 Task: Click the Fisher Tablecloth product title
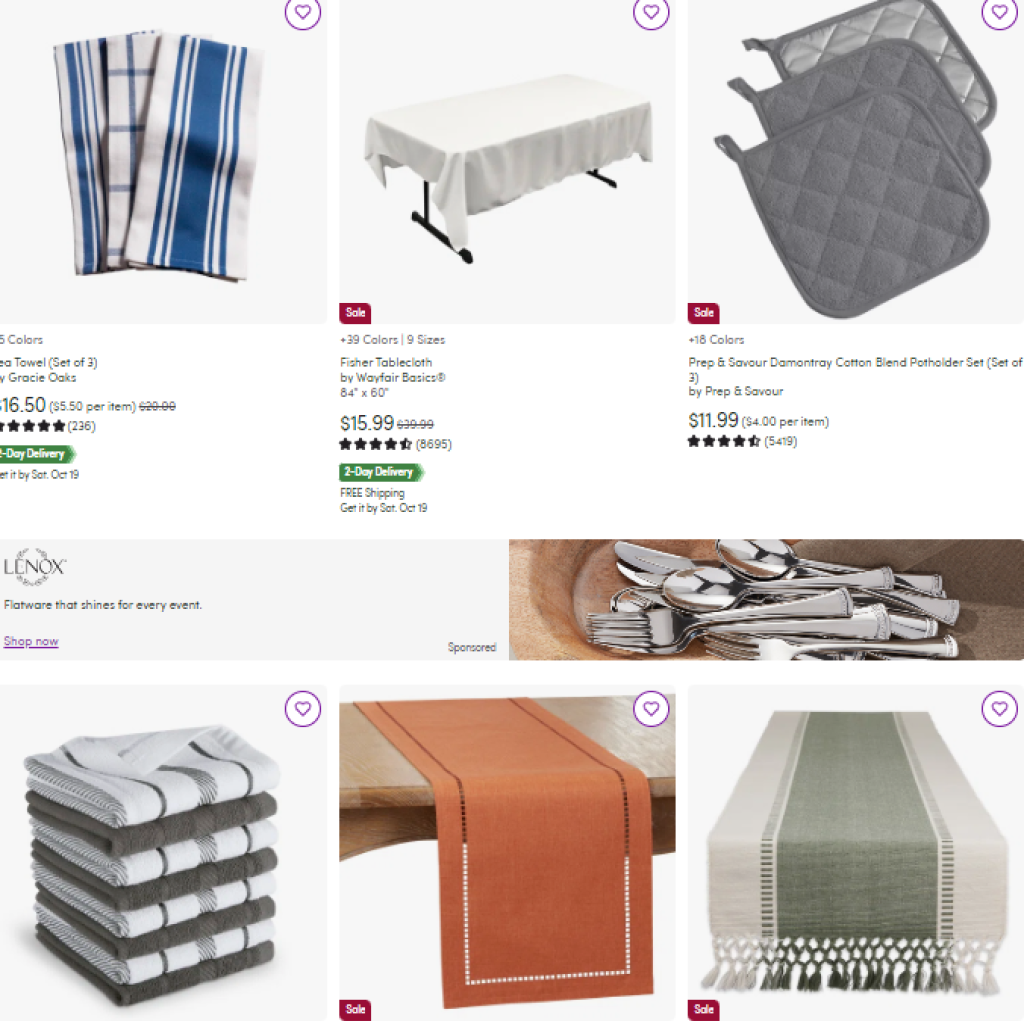(x=386, y=362)
